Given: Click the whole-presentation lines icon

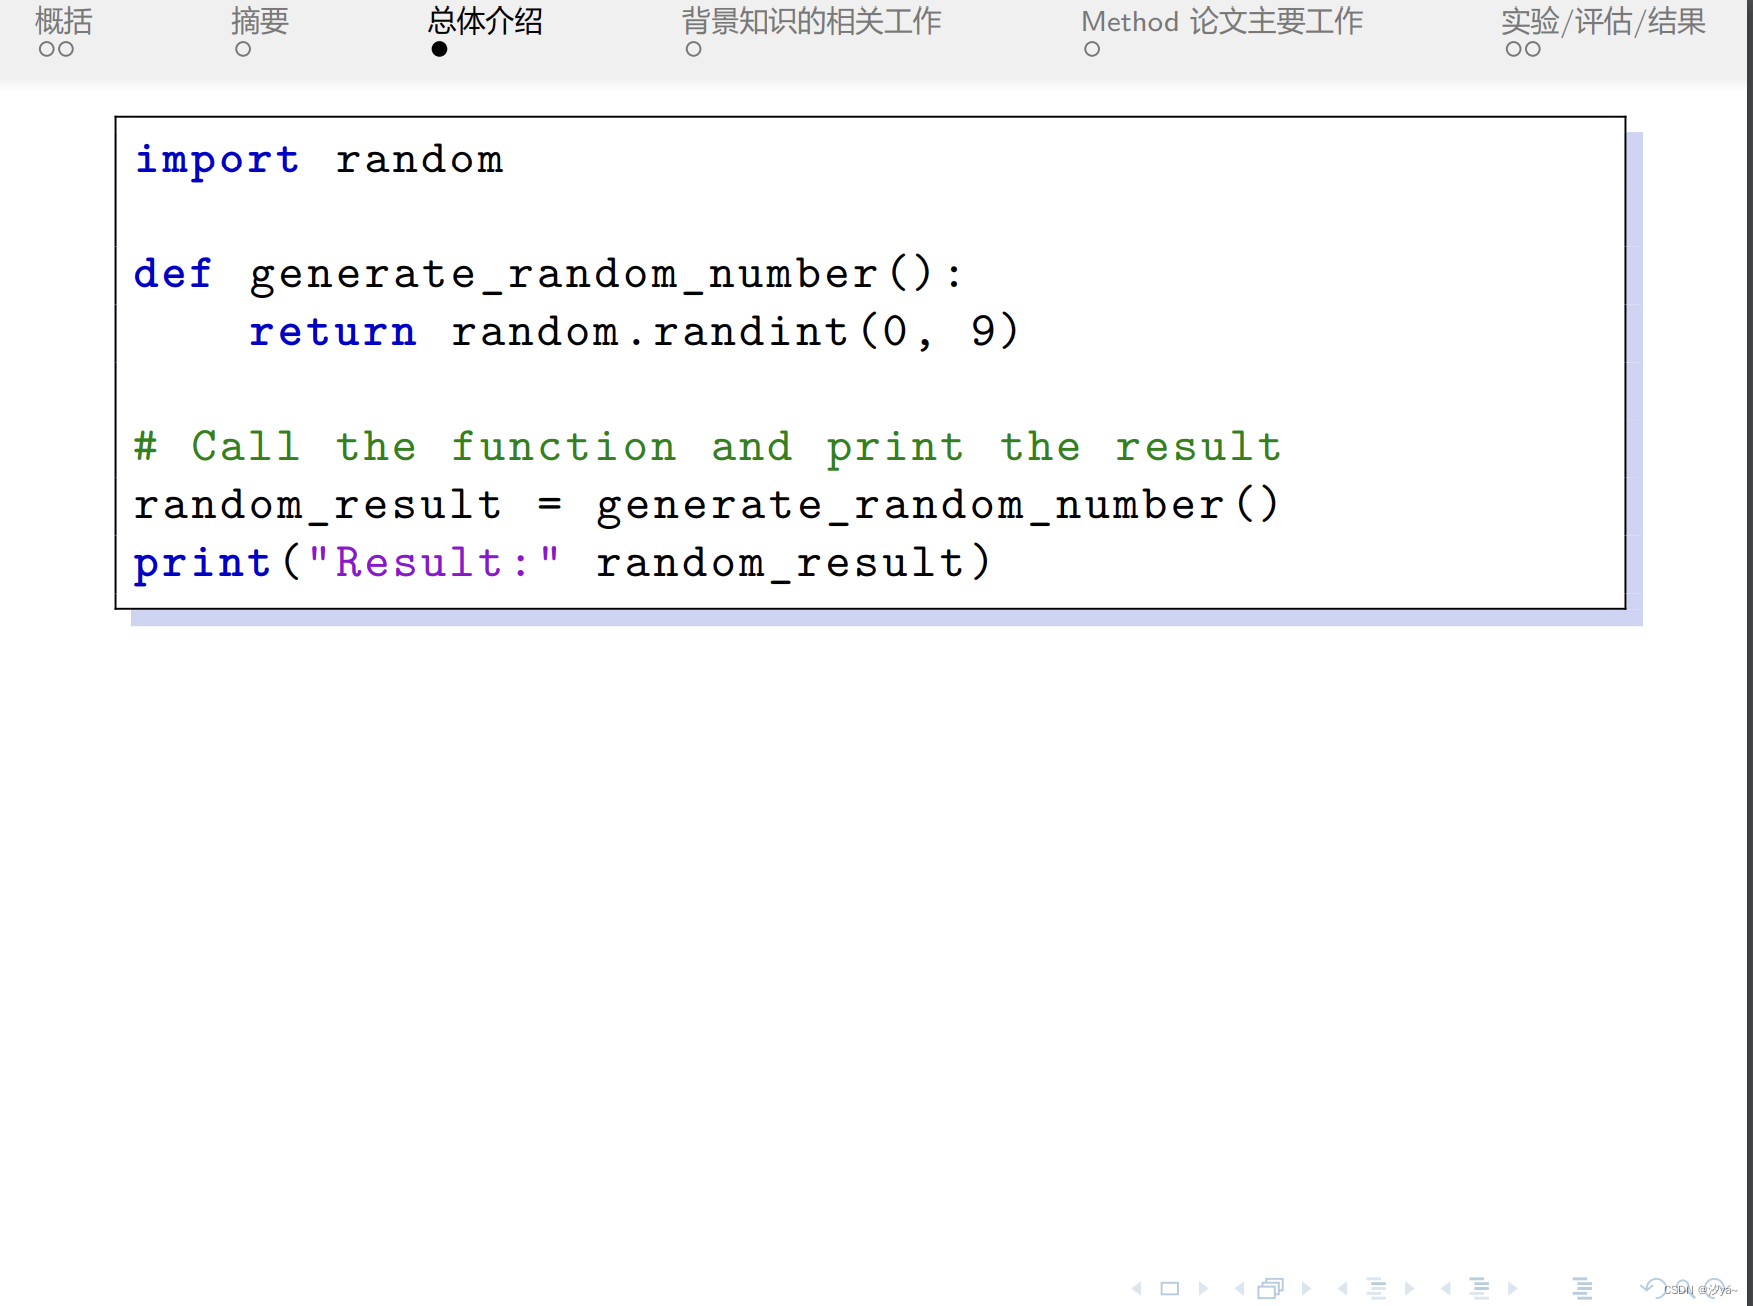Looking at the screenshot, I should coord(1582,1288).
